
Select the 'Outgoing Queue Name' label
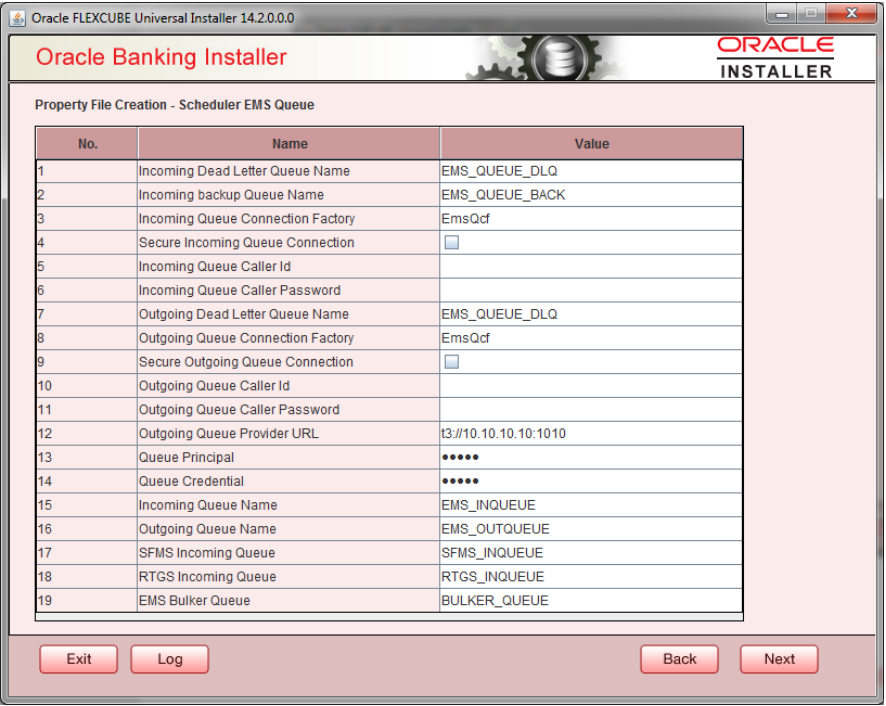tap(207, 529)
